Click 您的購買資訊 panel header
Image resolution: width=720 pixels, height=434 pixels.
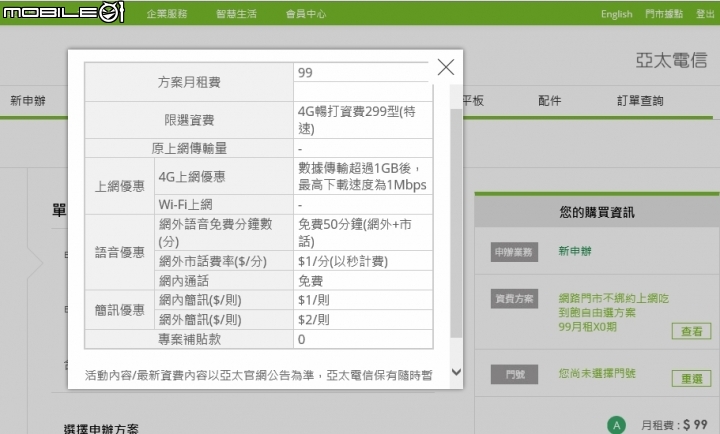[x=596, y=212]
